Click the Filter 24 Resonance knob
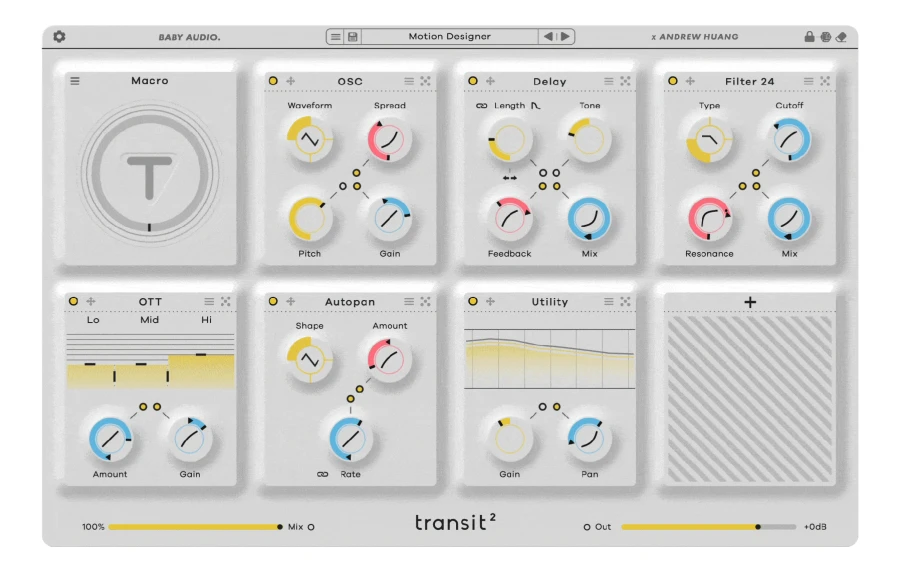This screenshot has height=572, width=900. [x=709, y=219]
